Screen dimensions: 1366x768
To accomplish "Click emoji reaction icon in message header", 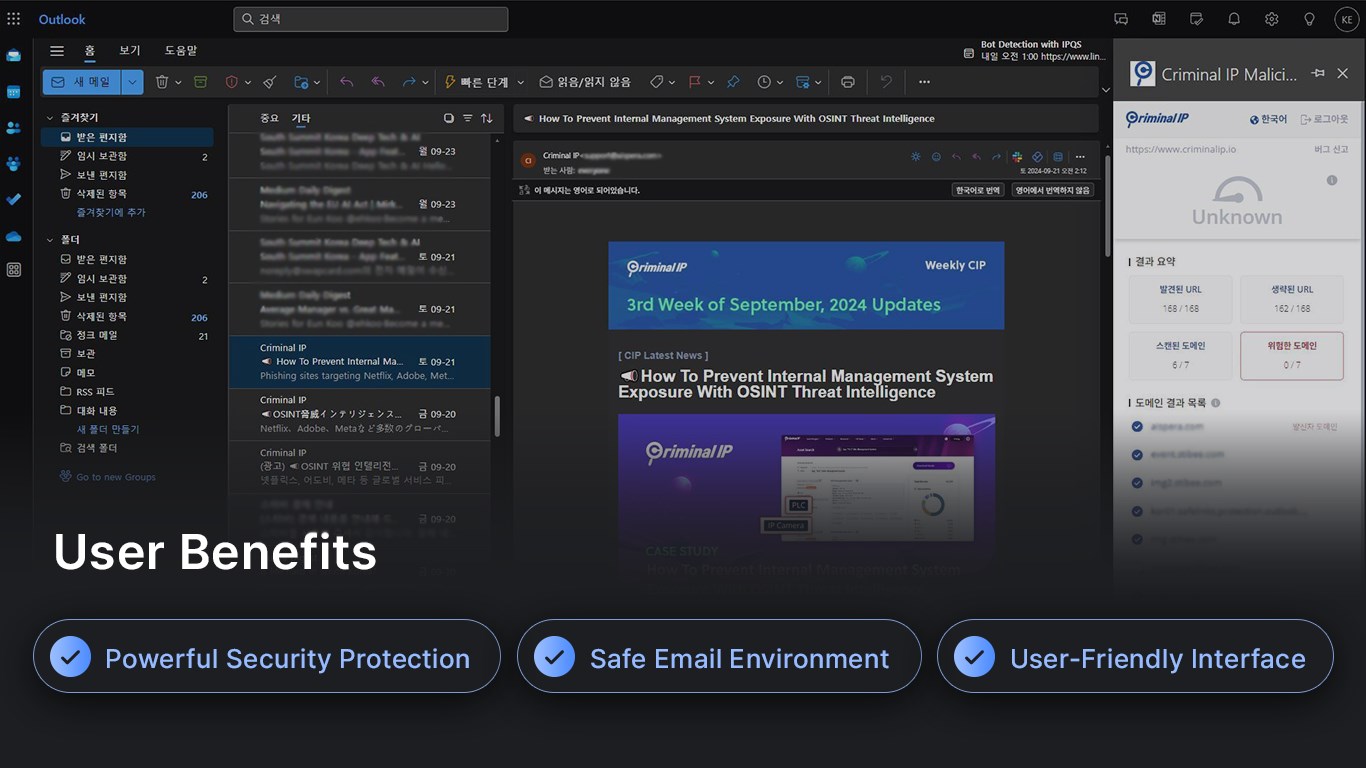I will tap(936, 157).
